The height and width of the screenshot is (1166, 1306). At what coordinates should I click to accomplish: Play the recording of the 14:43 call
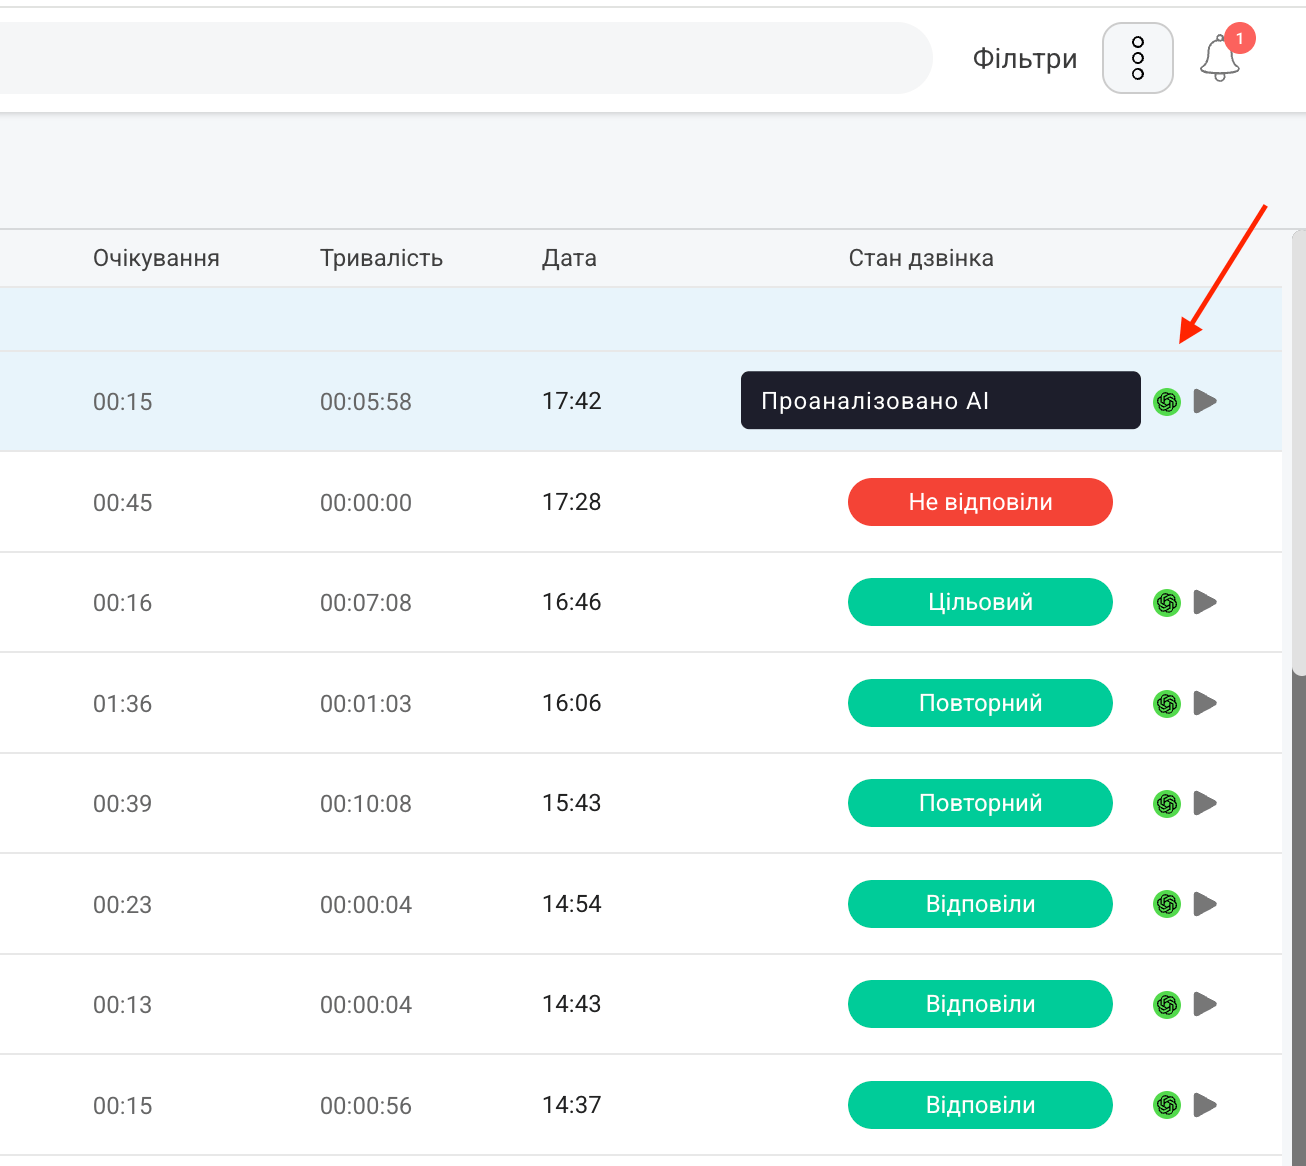coord(1205,1004)
